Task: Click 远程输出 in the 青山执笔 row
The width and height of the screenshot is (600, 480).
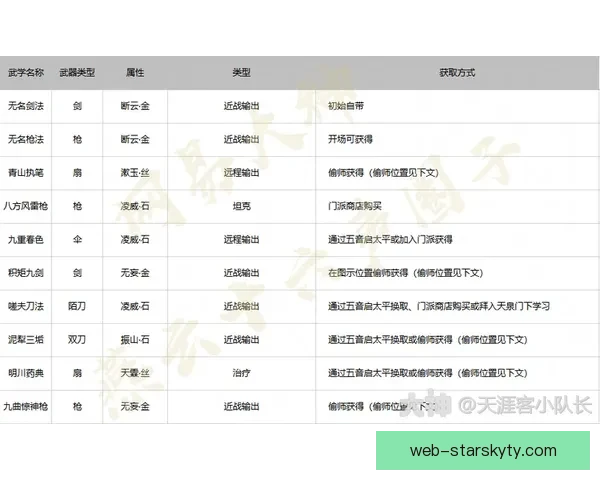Action: point(241,173)
